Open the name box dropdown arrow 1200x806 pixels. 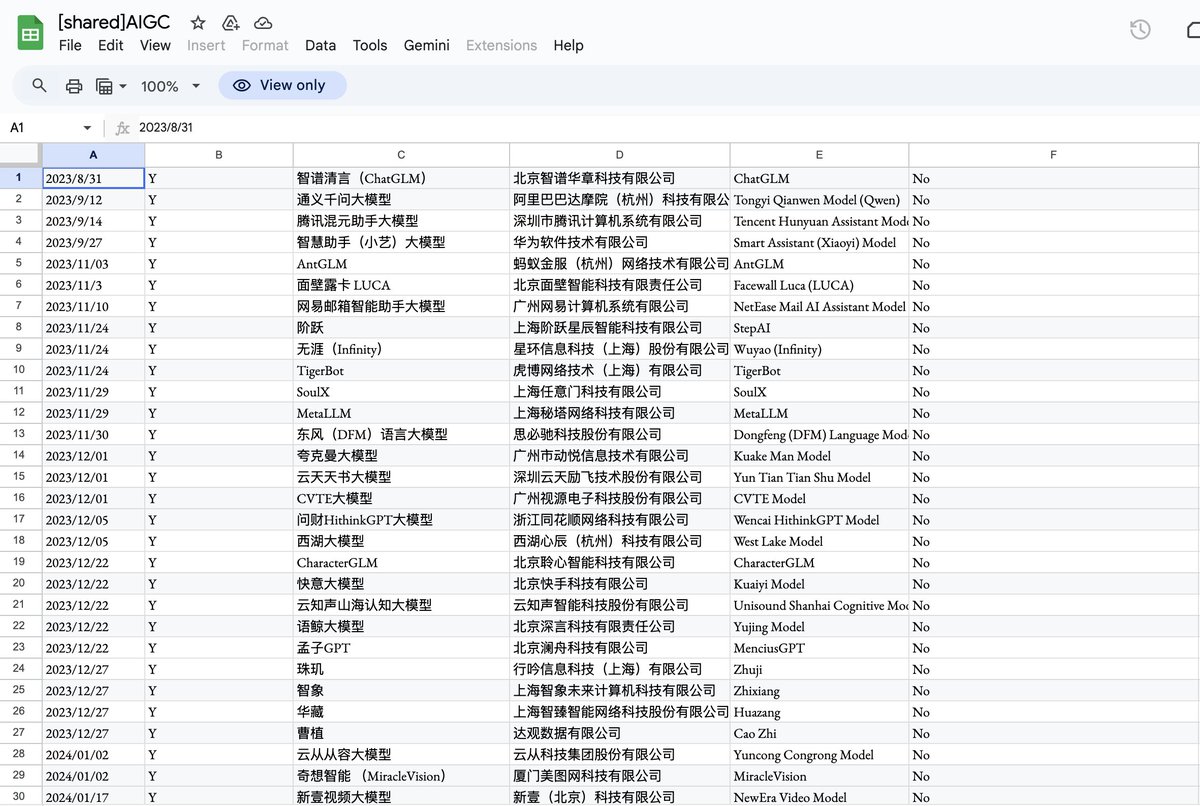[x=87, y=128]
